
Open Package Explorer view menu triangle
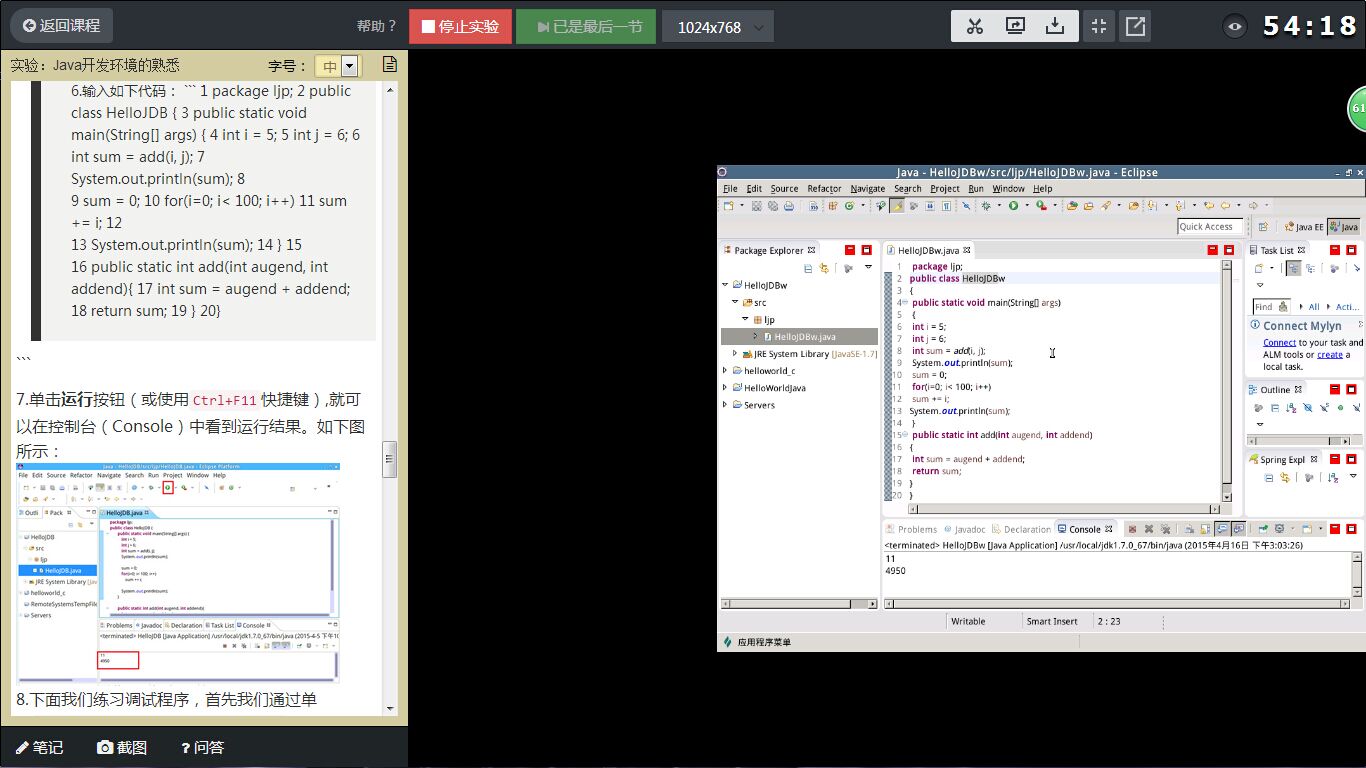(868, 267)
